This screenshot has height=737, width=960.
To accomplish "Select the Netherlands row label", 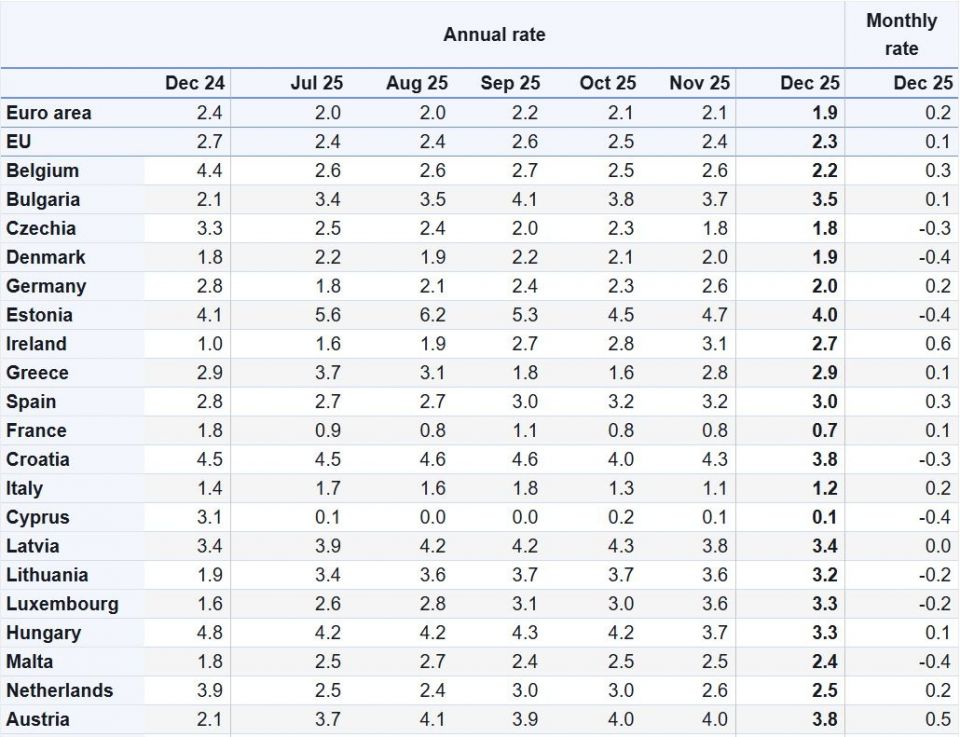I will pyautogui.click(x=59, y=691).
